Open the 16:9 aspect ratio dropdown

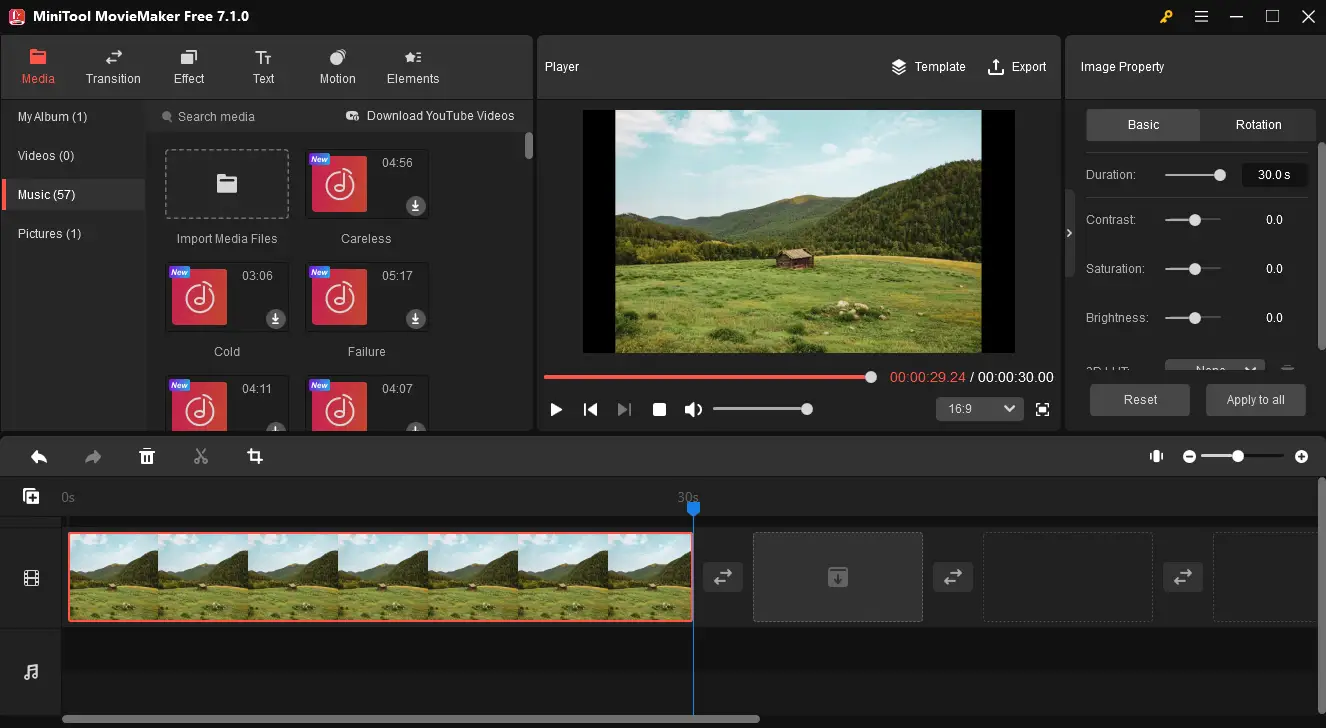click(979, 409)
